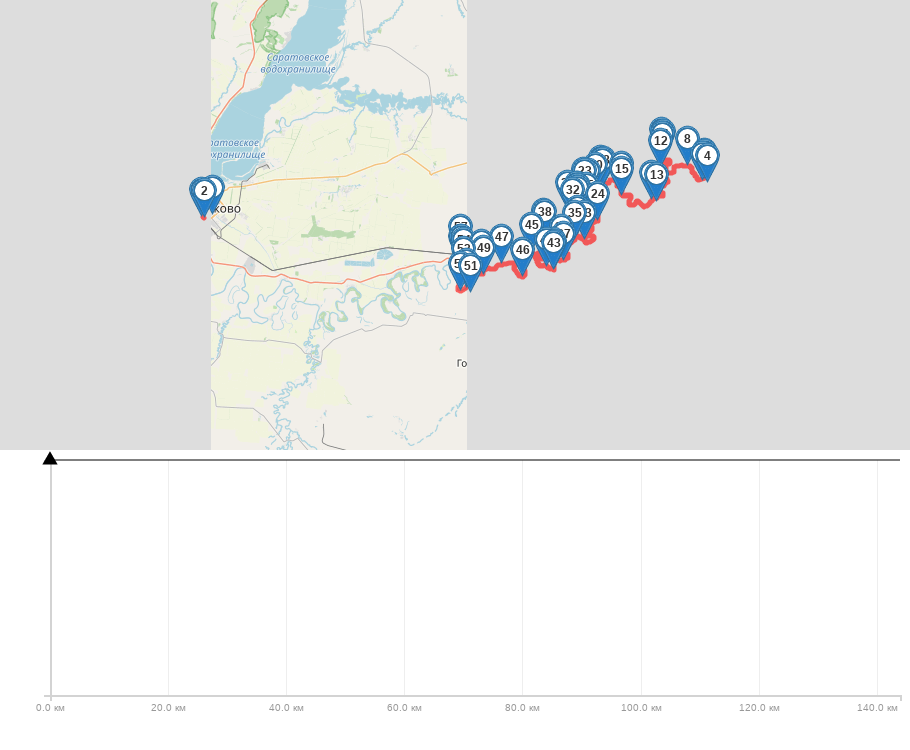Select map marker 45

point(531,225)
